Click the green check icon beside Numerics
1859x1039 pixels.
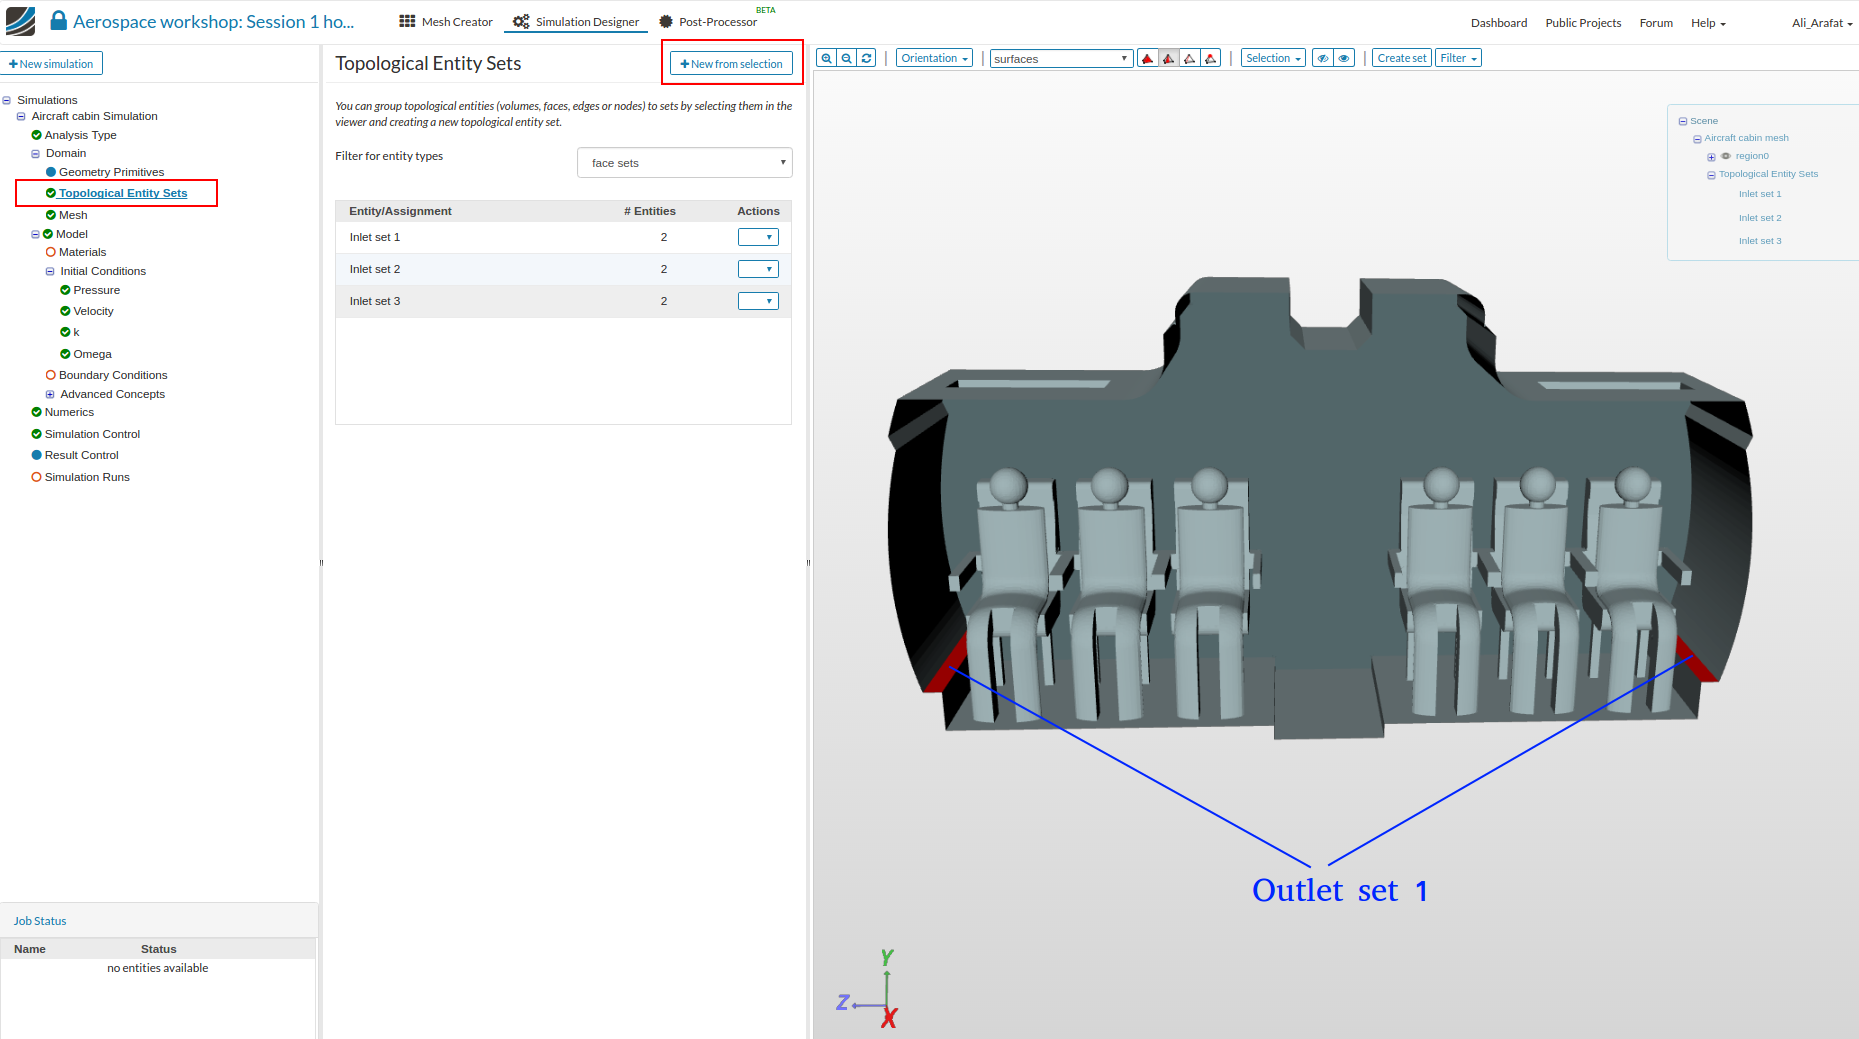[37, 412]
